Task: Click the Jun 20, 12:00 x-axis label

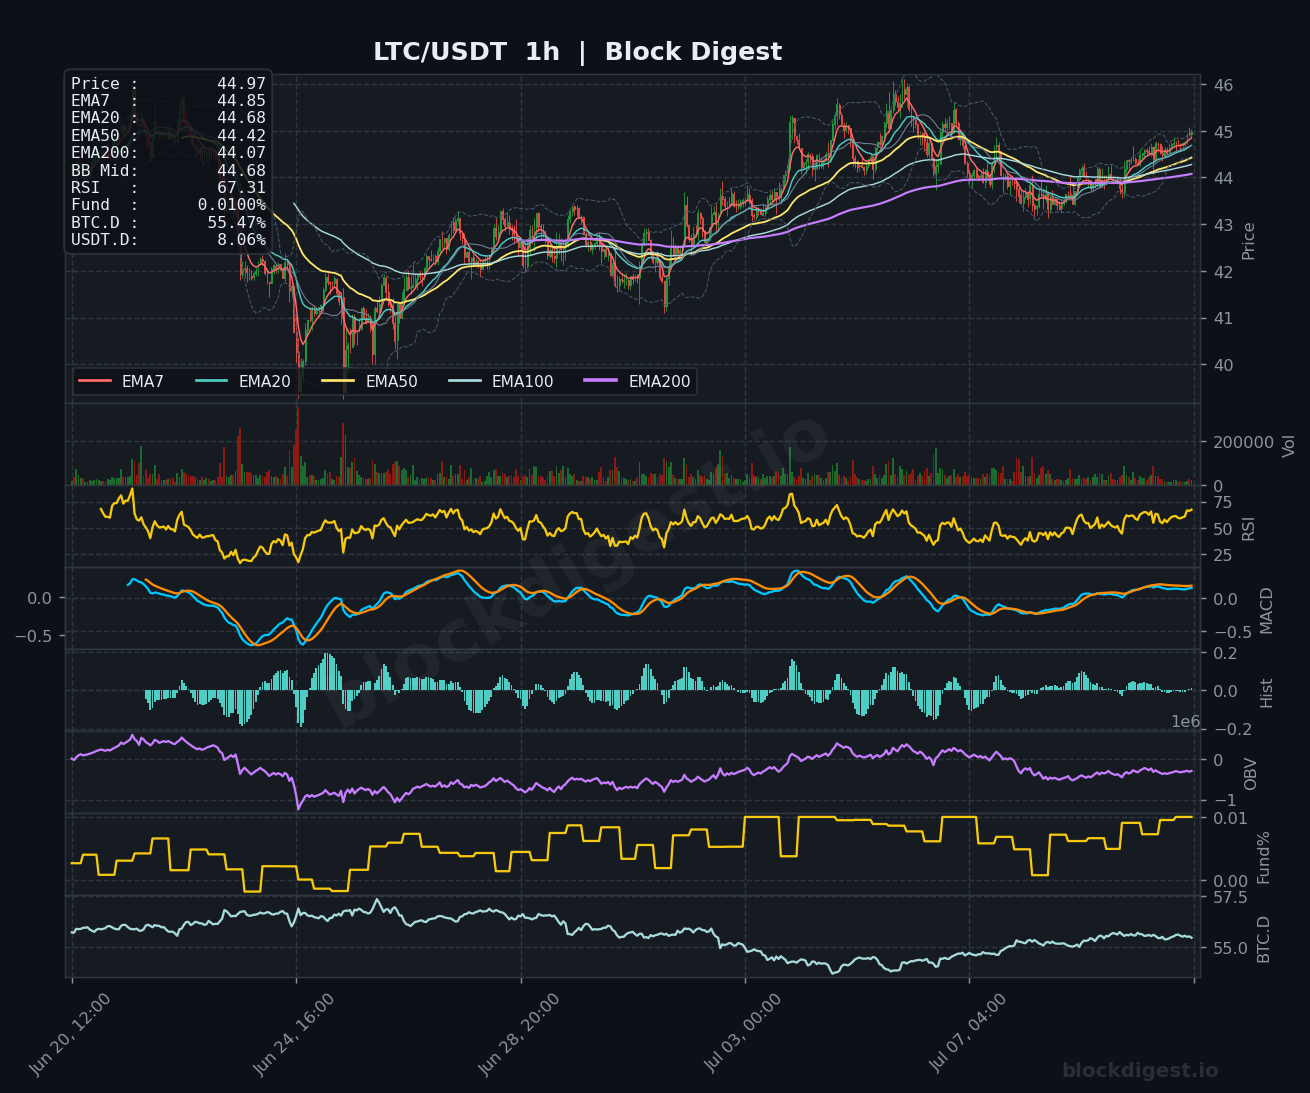Action: pyautogui.click(x=70, y=1034)
